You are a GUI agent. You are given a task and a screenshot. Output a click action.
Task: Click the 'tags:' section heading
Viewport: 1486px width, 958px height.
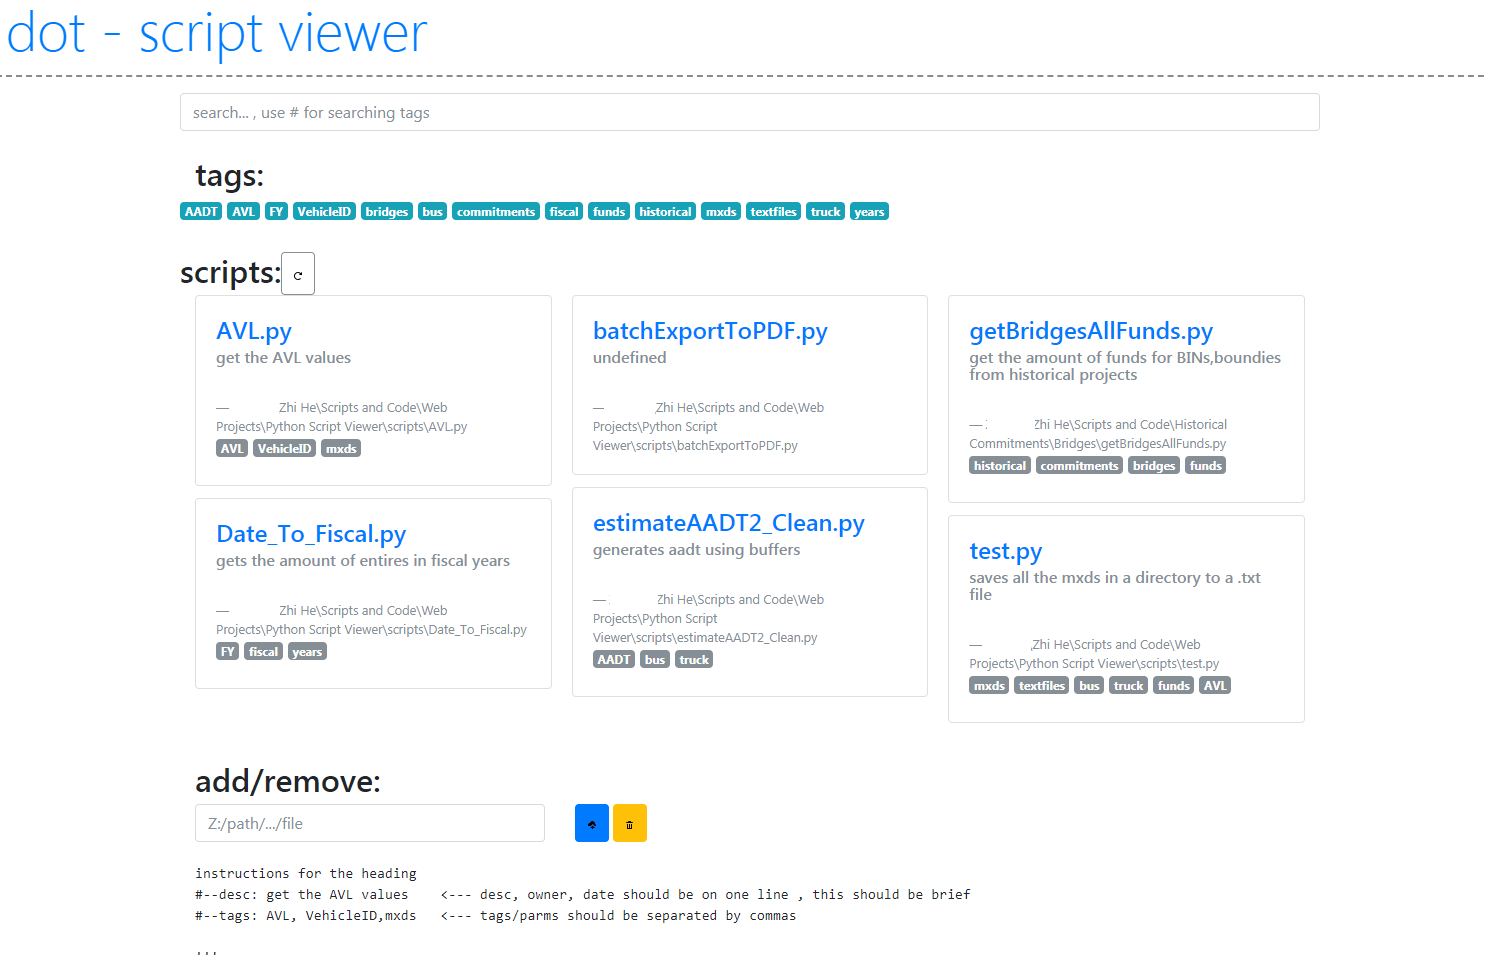point(230,176)
